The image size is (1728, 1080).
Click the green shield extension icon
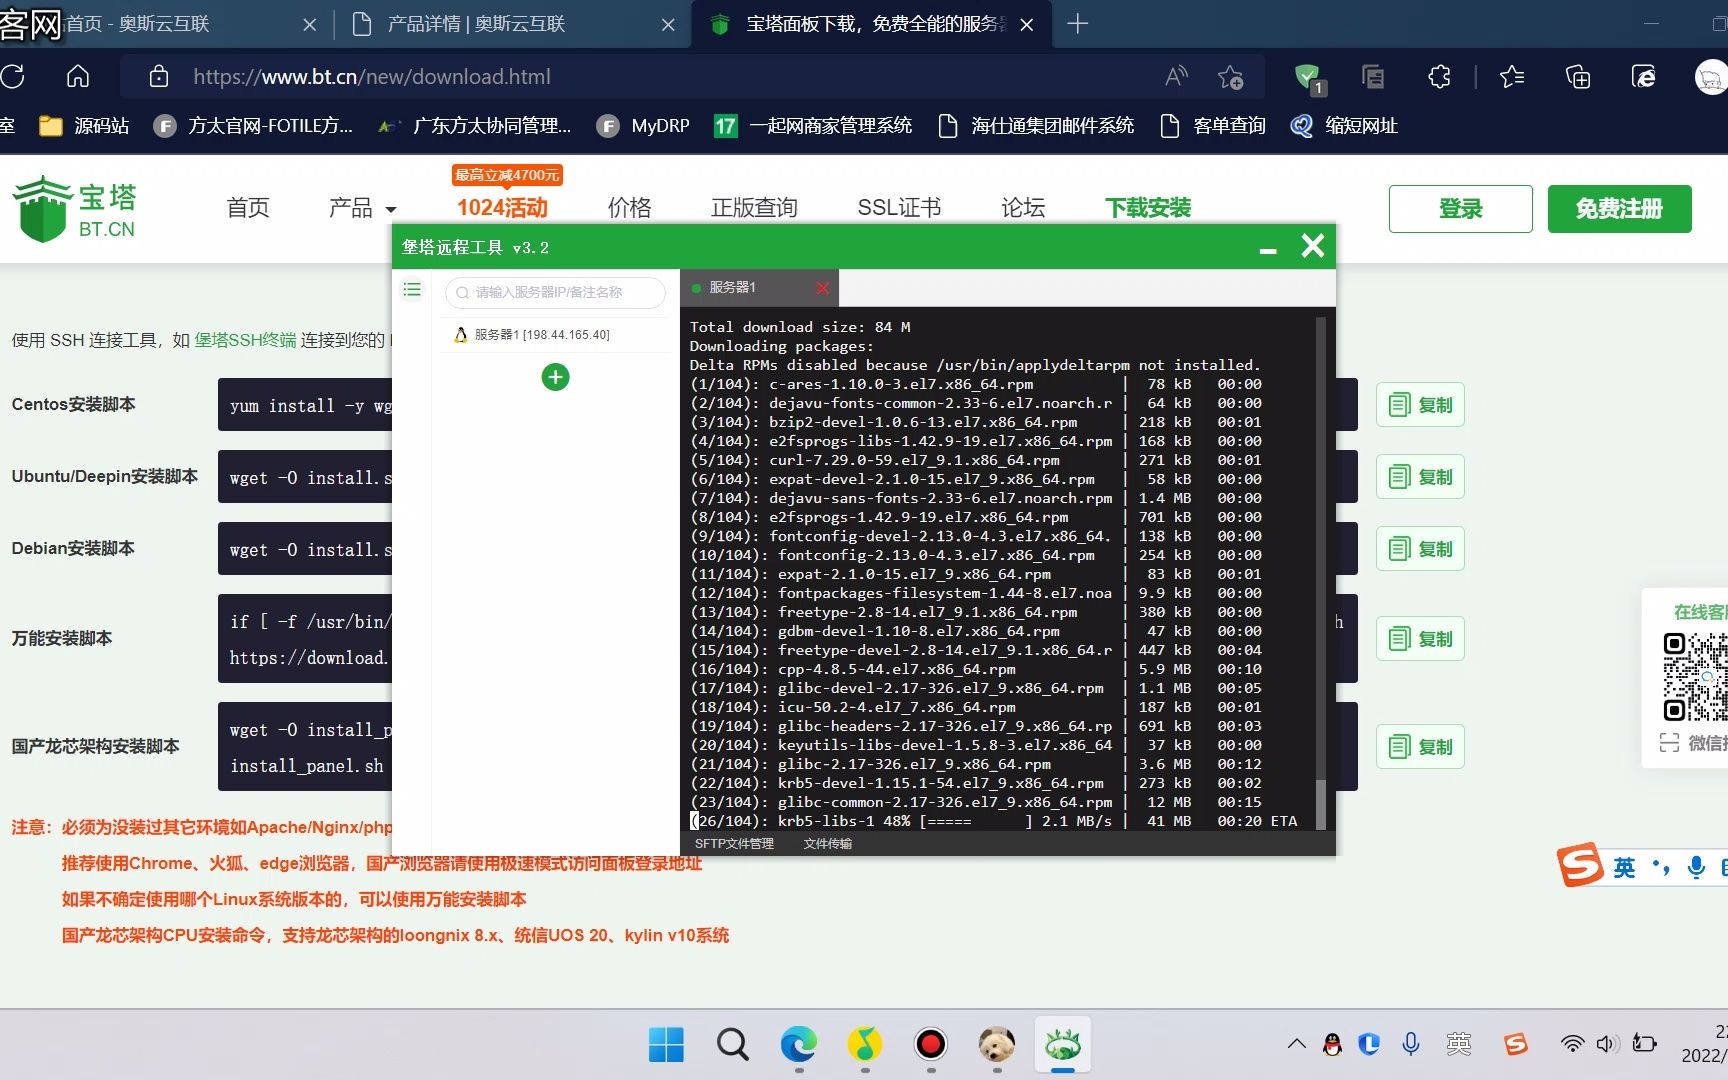1307,77
